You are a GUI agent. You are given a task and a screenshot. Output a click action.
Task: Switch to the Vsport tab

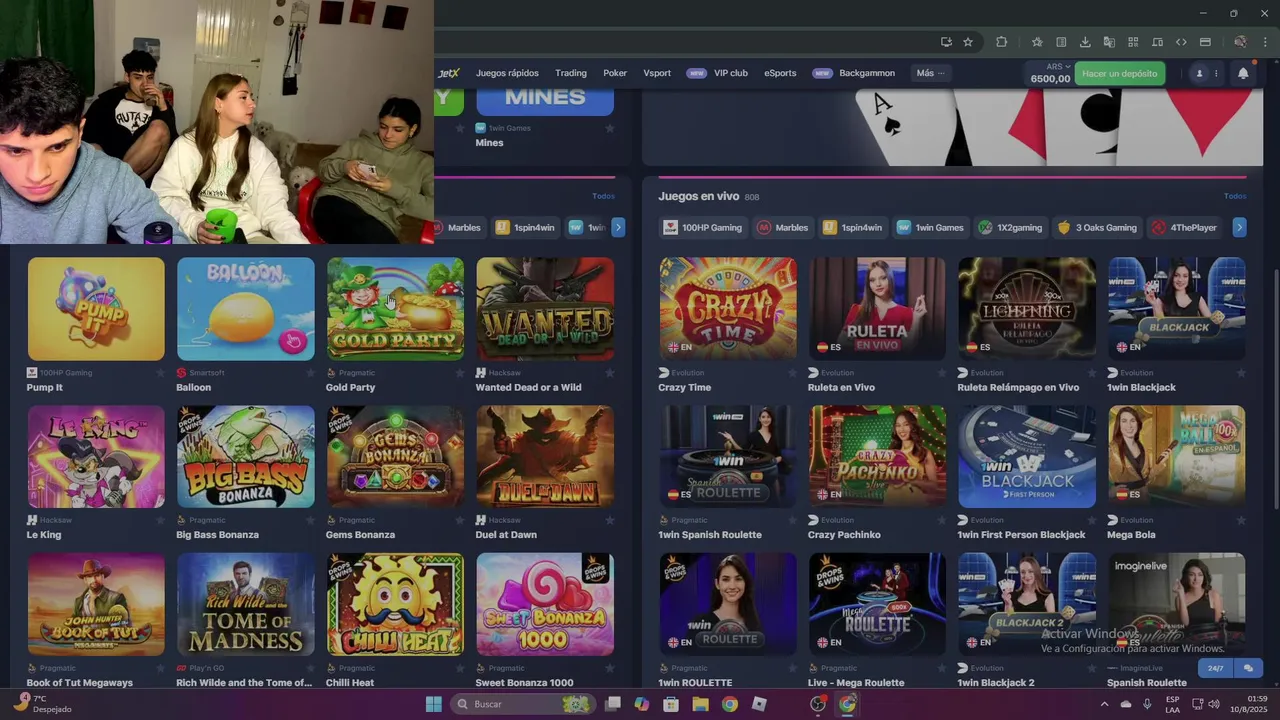tap(657, 73)
